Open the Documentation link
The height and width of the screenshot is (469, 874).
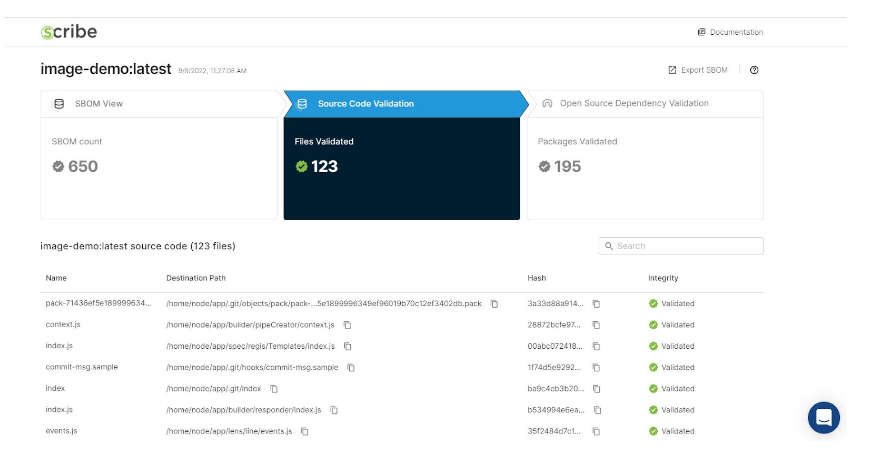(x=730, y=32)
